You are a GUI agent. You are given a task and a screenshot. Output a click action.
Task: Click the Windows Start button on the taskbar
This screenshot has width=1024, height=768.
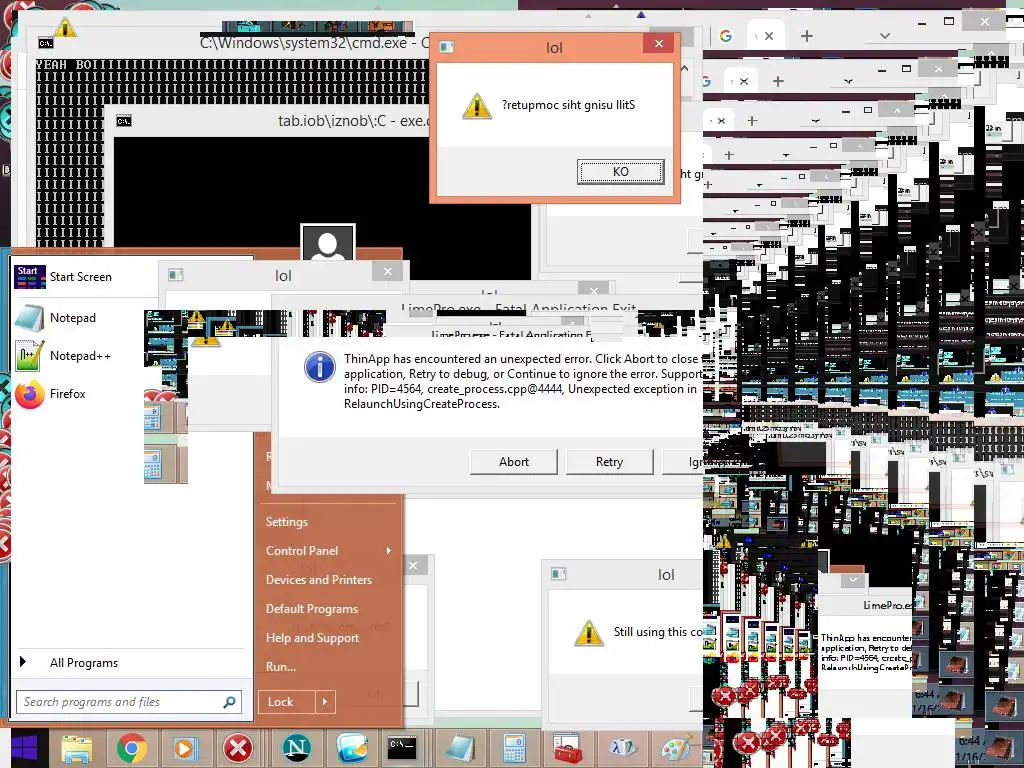pyautogui.click(x=25, y=748)
